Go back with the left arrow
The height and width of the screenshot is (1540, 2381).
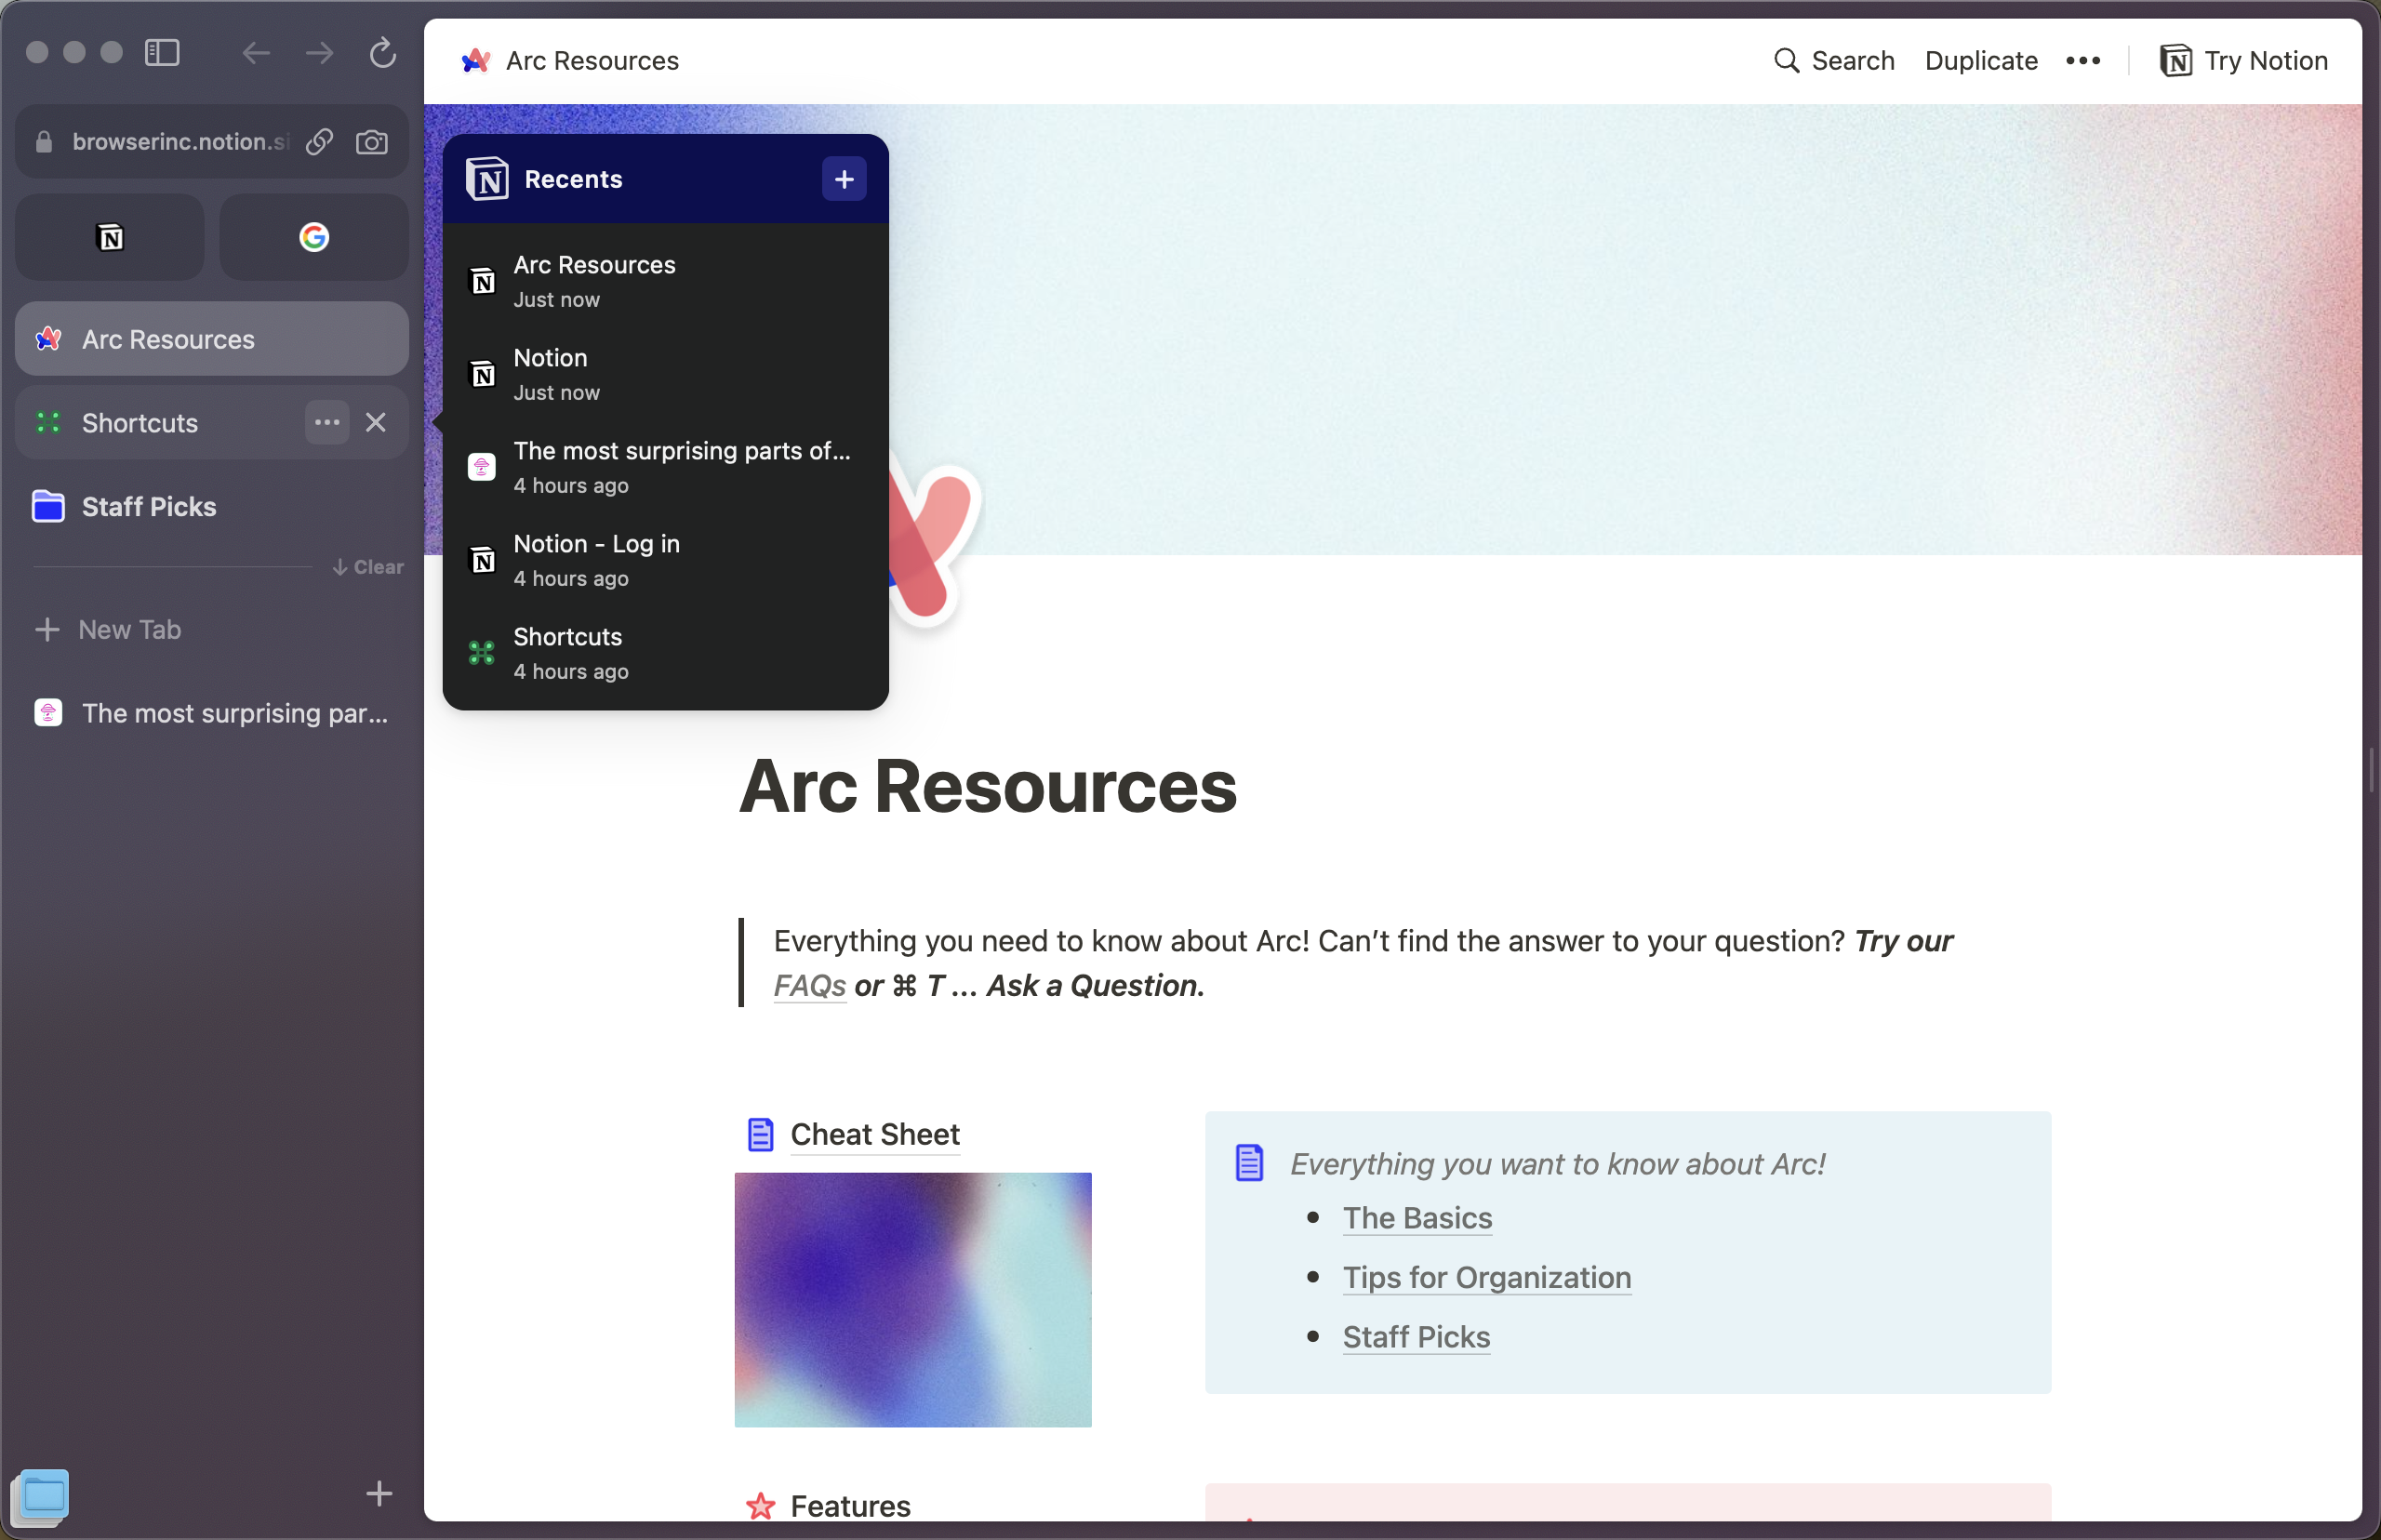coord(256,52)
